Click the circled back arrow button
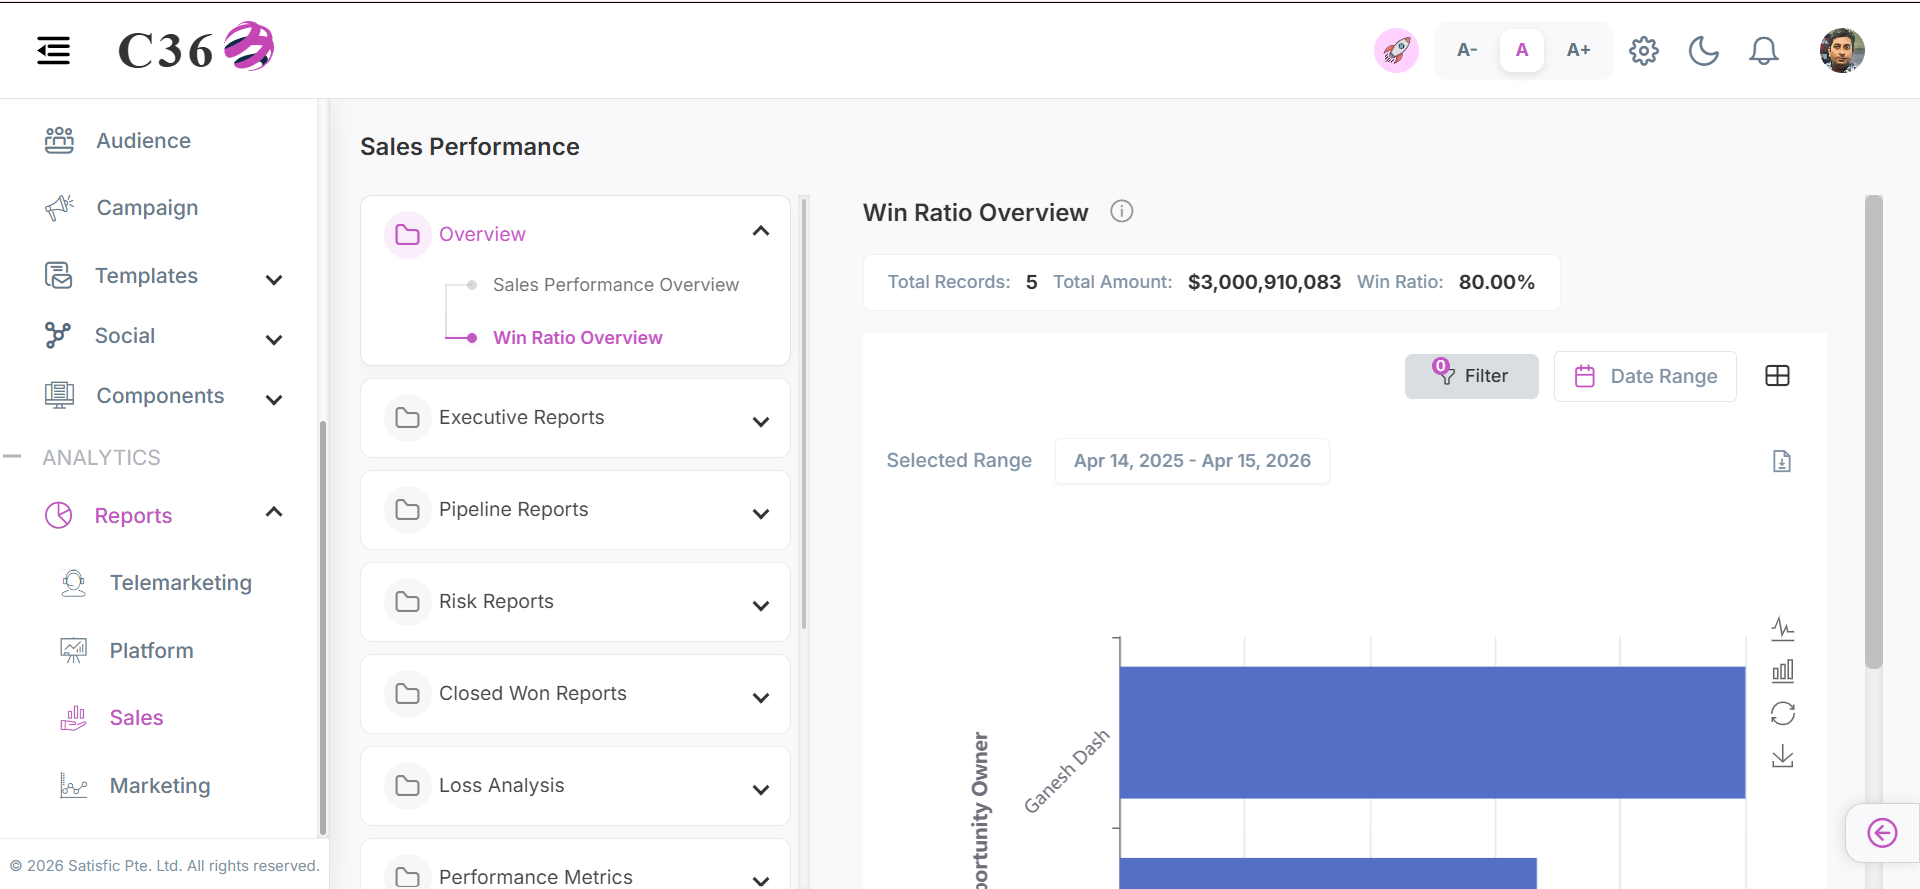Image resolution: width=1920 pixels, height=889 pixels. [x=1882, y=833]
